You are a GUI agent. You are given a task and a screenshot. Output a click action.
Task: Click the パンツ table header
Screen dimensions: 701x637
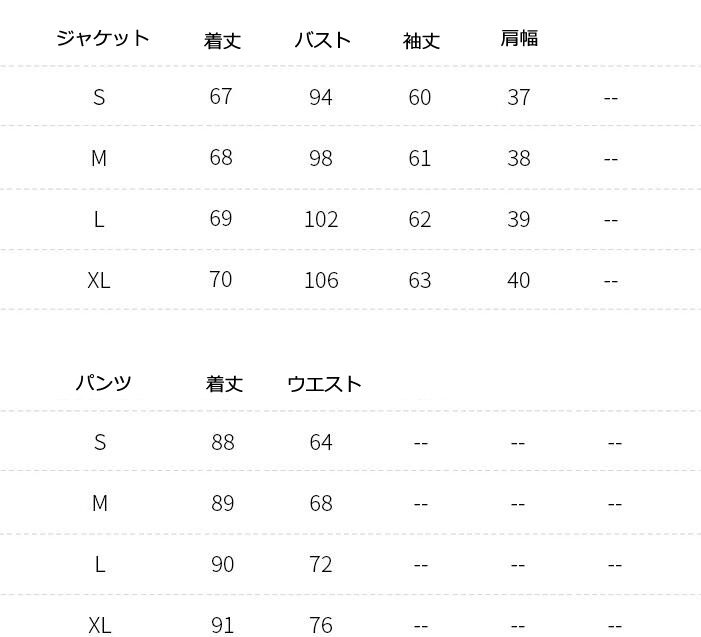[103, 383]
